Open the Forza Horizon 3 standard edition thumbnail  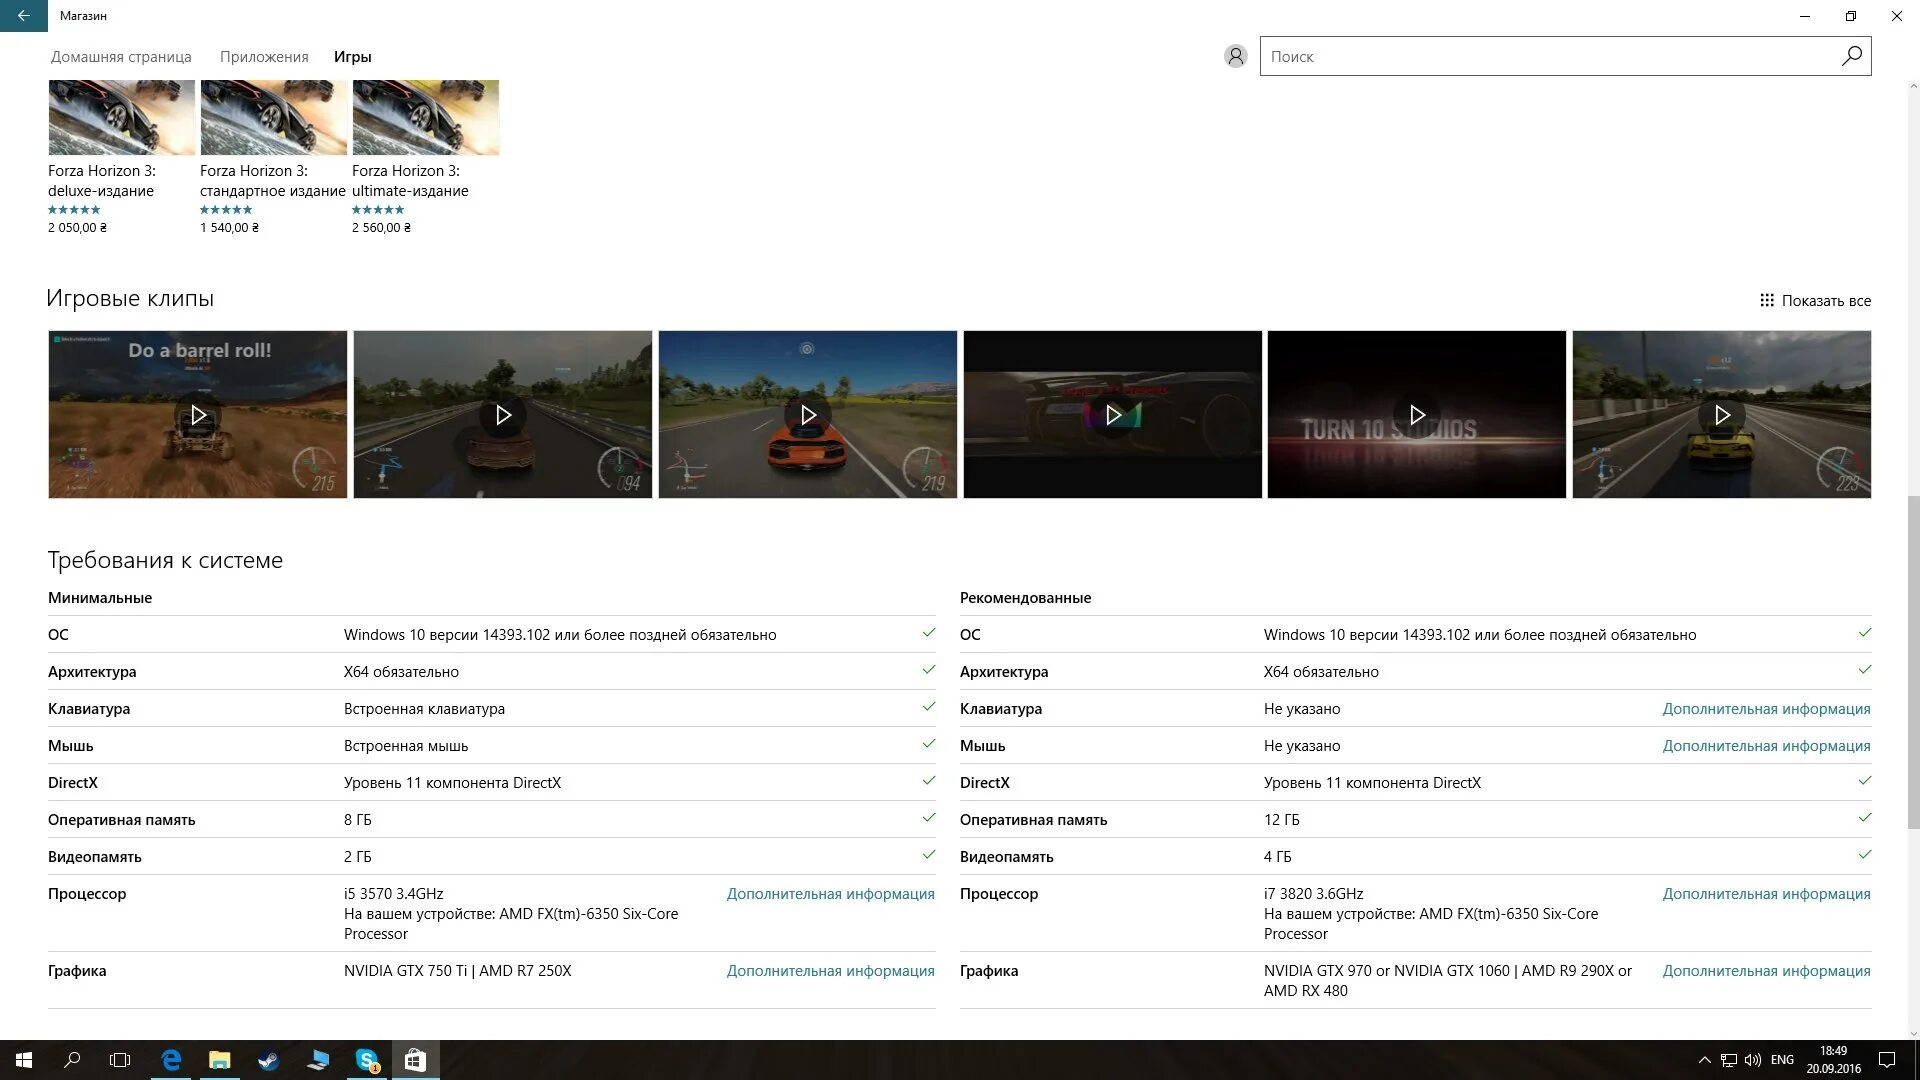point(274,117)
